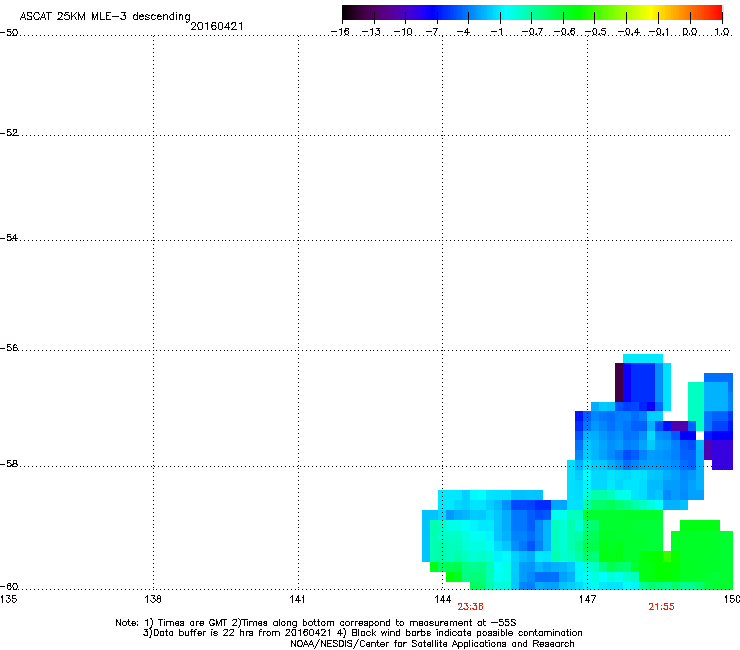
Task: Click the red "23:36" pass time
Action: (470, 607)
